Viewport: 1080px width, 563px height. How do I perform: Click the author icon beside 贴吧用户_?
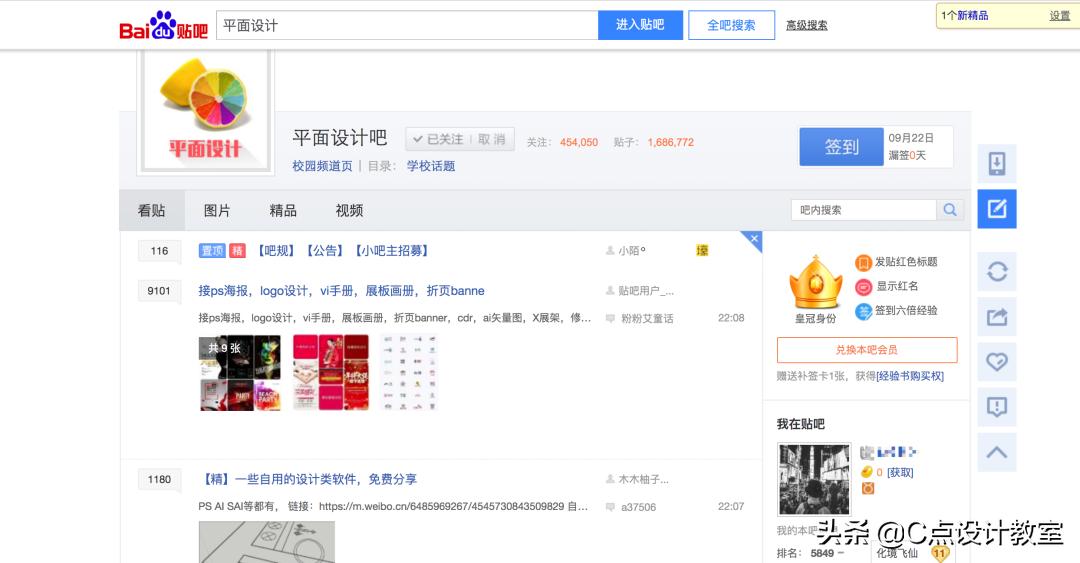(610, 291)
